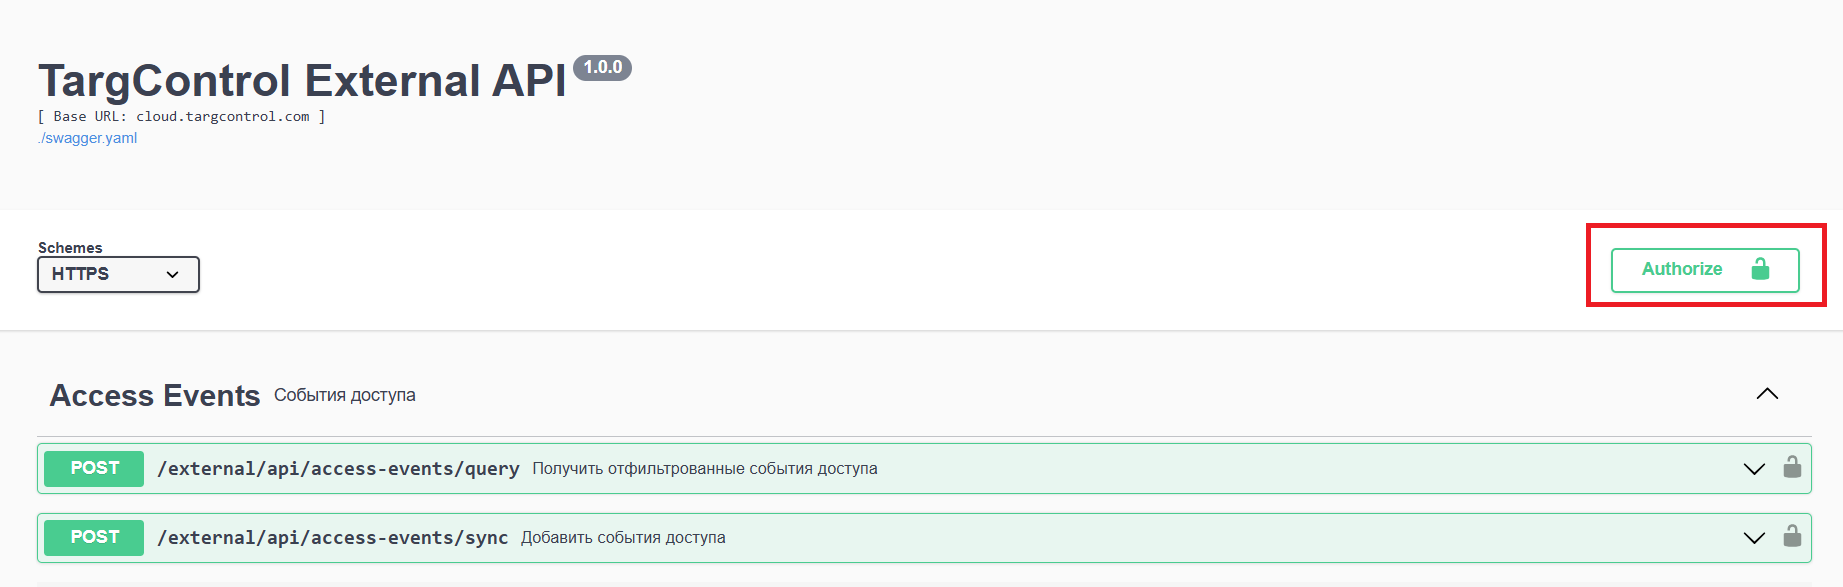
Task: Expand the access-events/sync endpoint chevron
Action: coord(1754,538)
